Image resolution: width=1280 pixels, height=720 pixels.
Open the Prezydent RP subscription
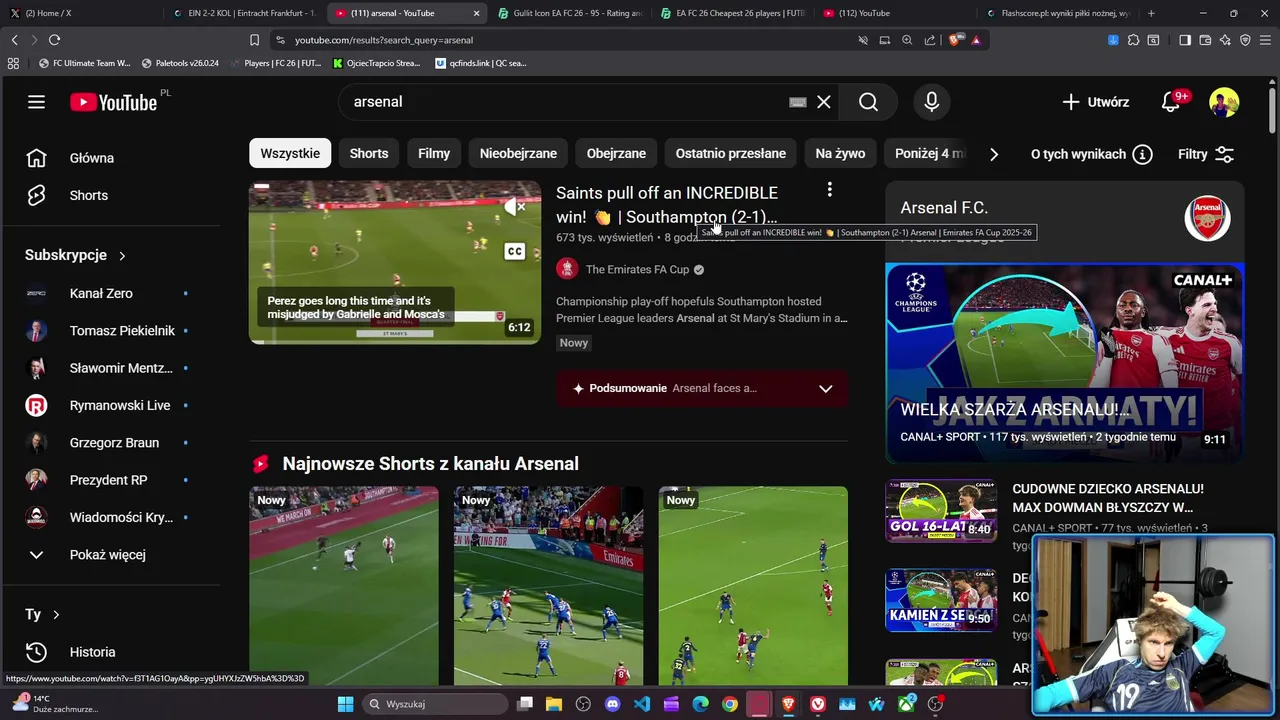110,480
